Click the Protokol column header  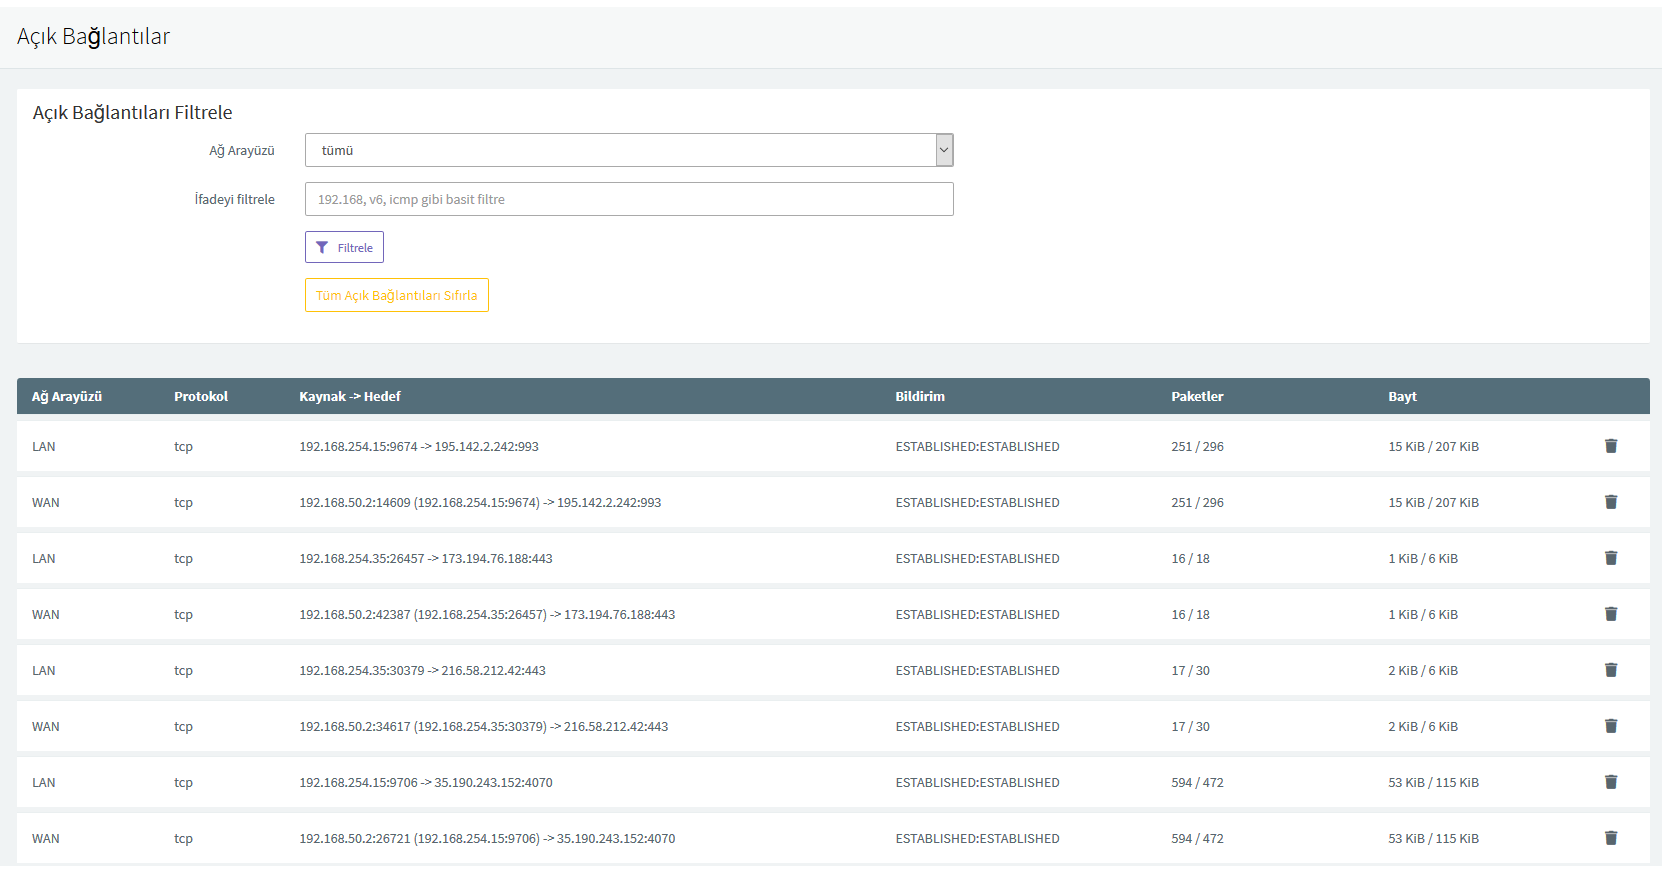(201, 396)
